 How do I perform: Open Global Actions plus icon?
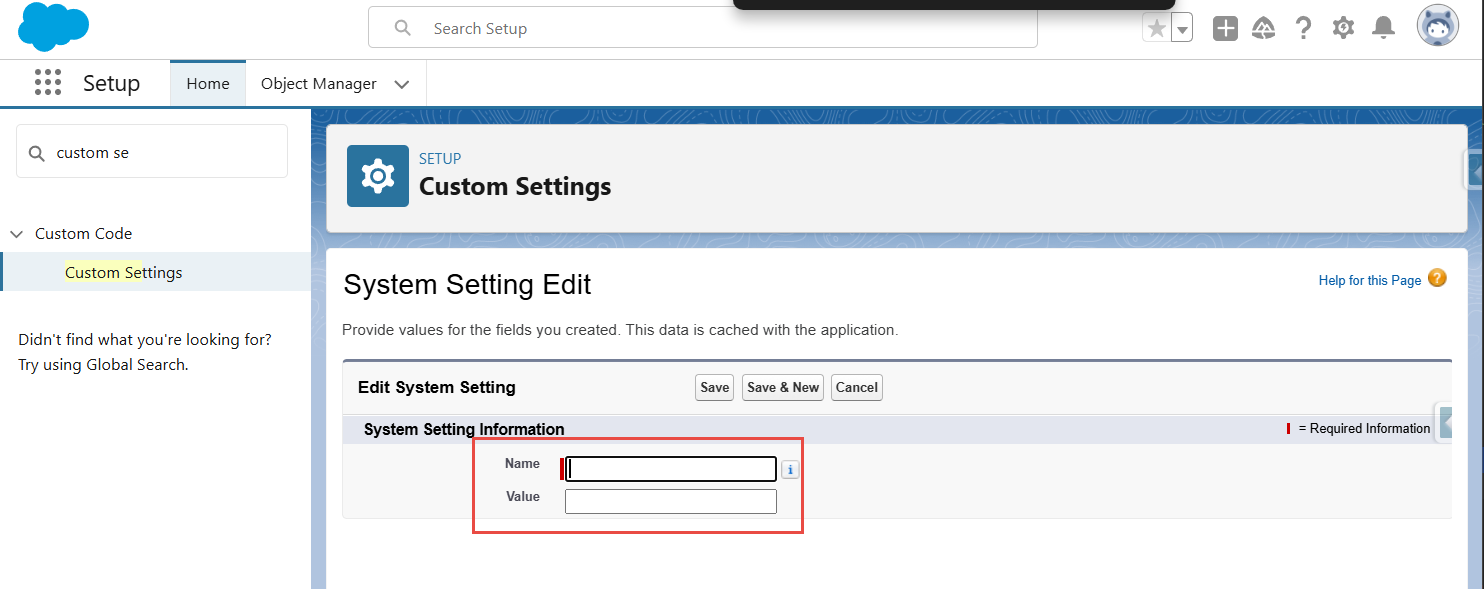pyautogui.click(x=1225, y=28)
